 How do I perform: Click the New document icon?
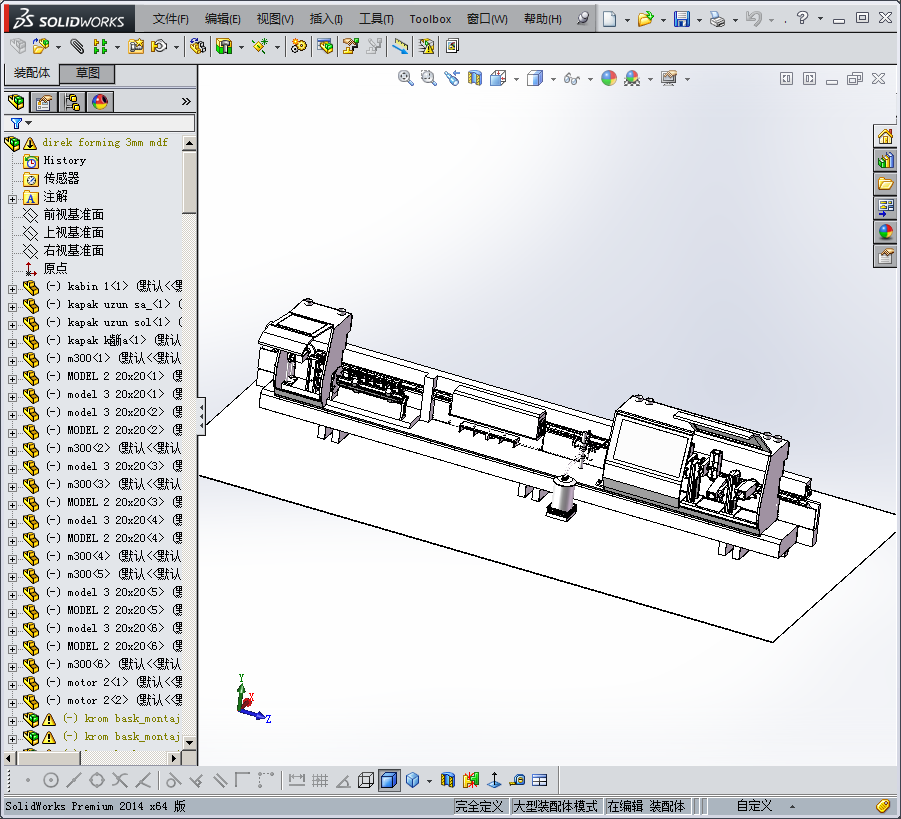(609, 19)
